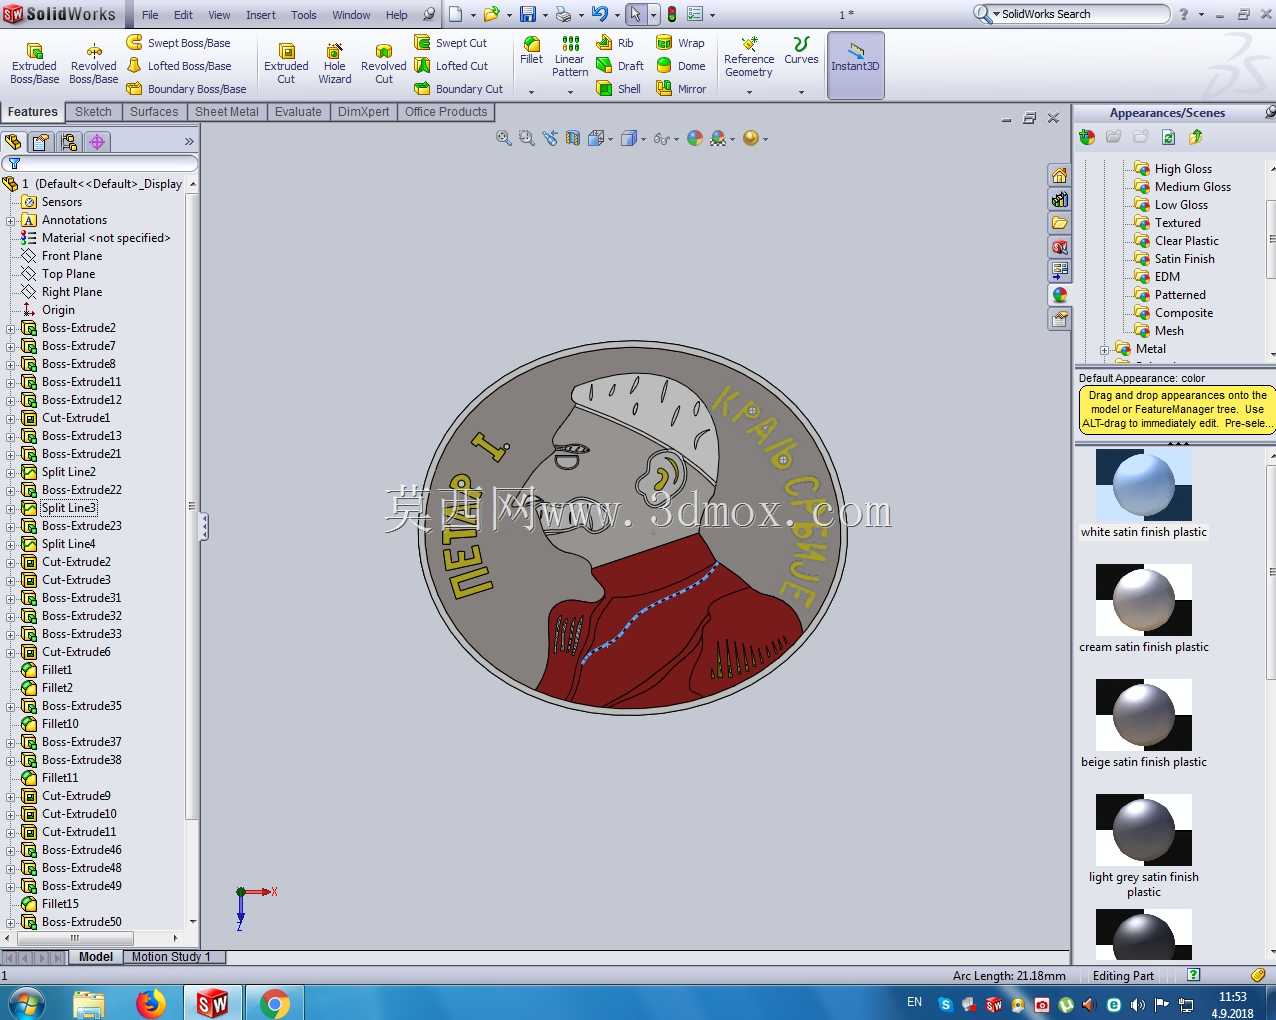Open the Undo dropdown arrow
1276x1020 pixels.
[x=617, y=15]
